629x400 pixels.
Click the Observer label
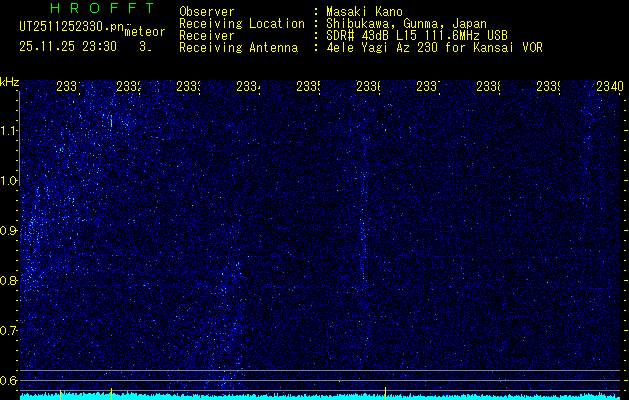click(207, 12)
